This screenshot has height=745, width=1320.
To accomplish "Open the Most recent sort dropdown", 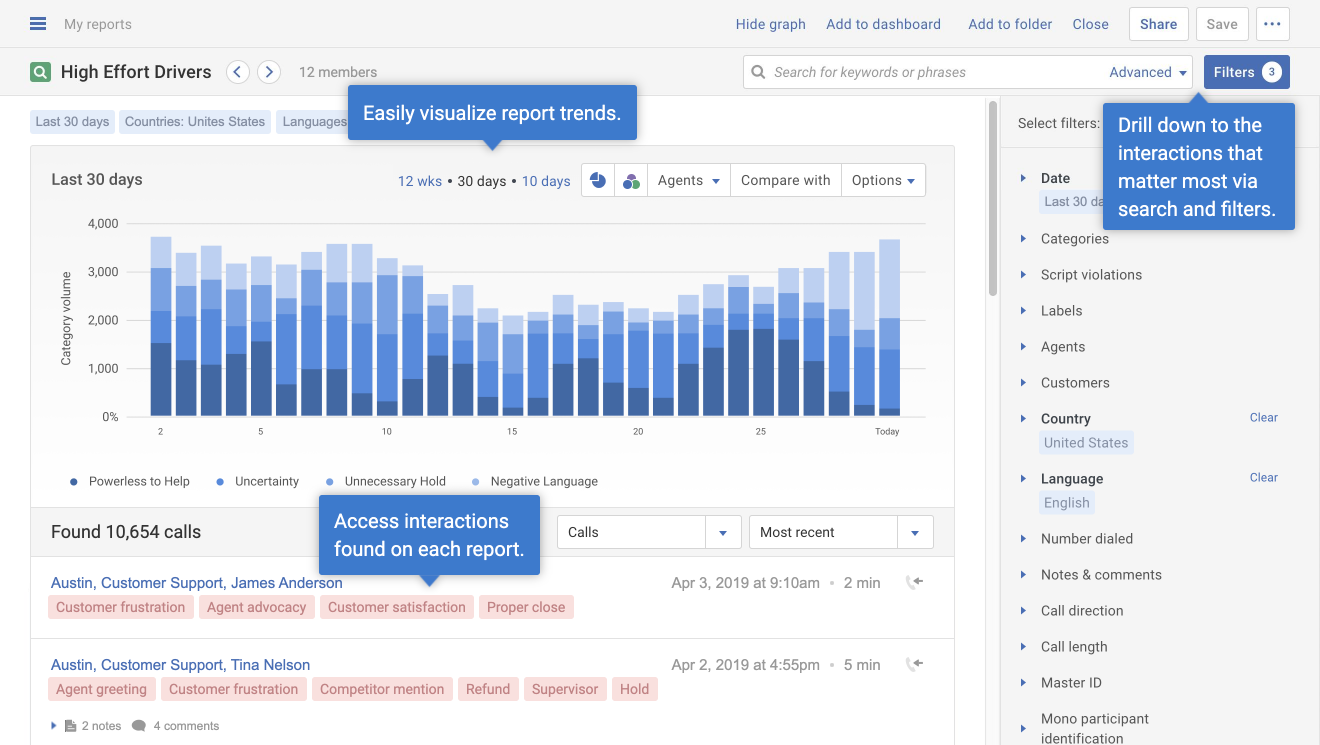I will click(840, 532).
